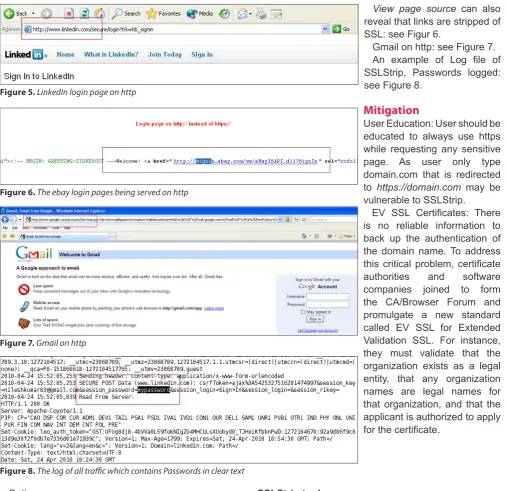Click the padlock icon in Gmail address bar
Image resolution: width=508 pixels, height=491 pixels.
point(287,220)
